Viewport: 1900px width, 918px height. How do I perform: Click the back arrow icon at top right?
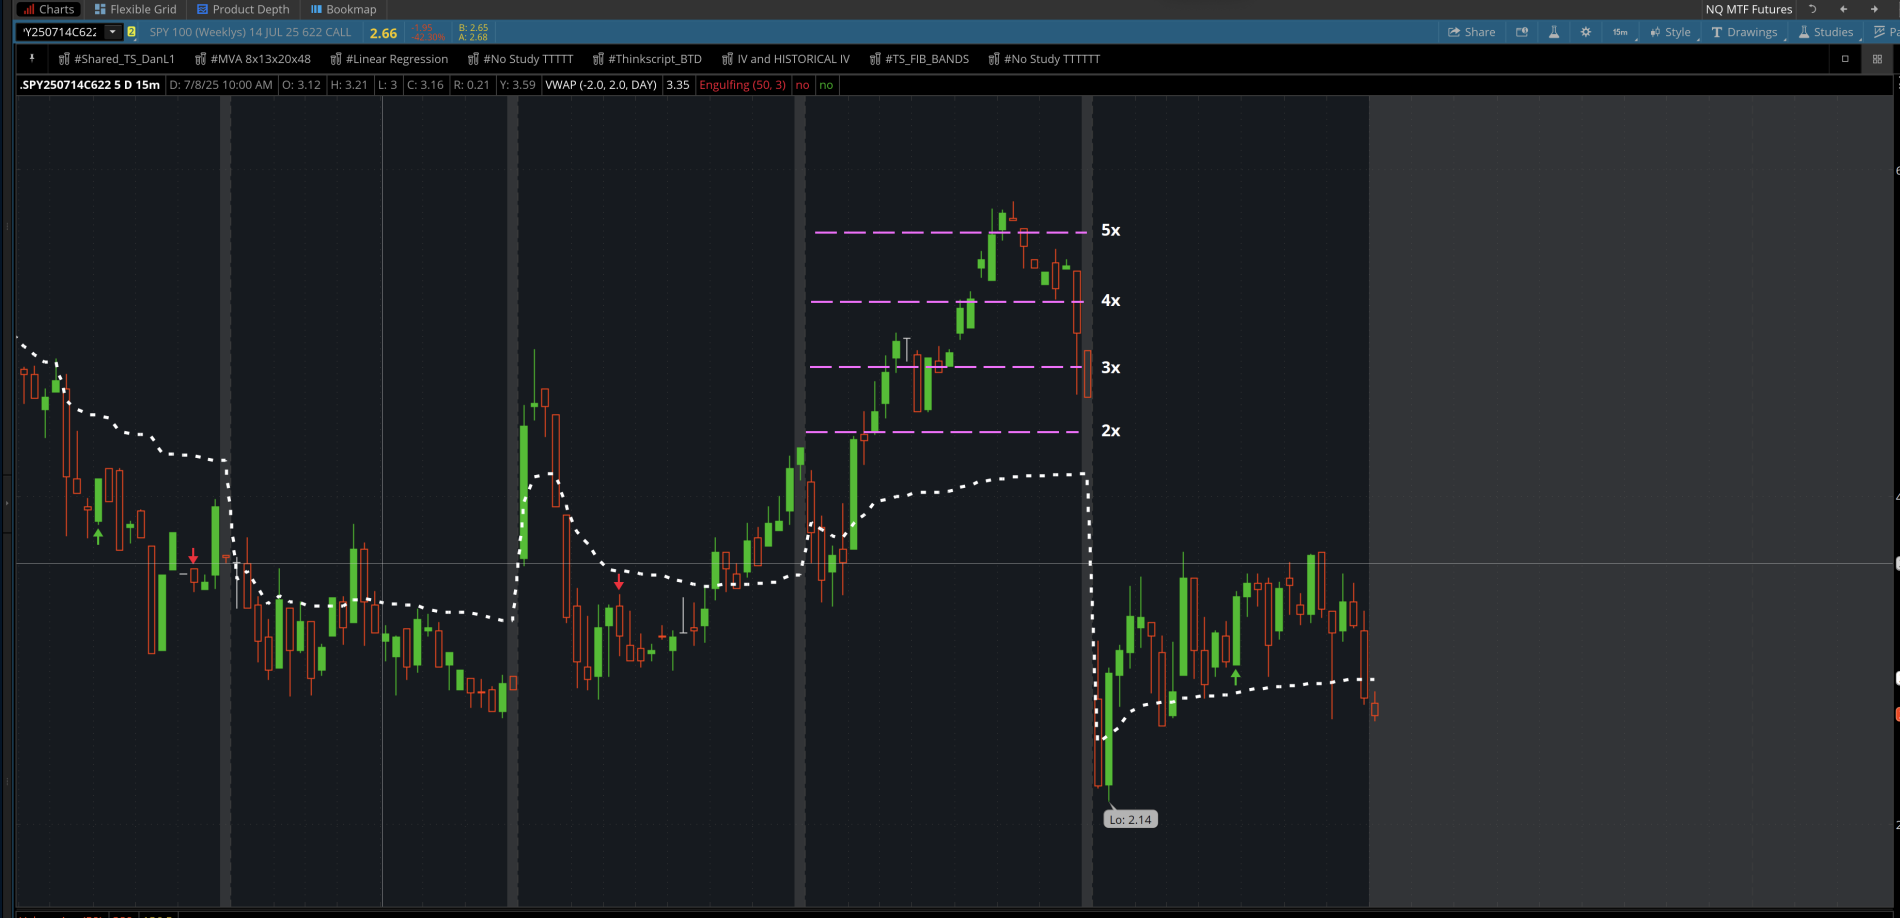click(1843, 9)
